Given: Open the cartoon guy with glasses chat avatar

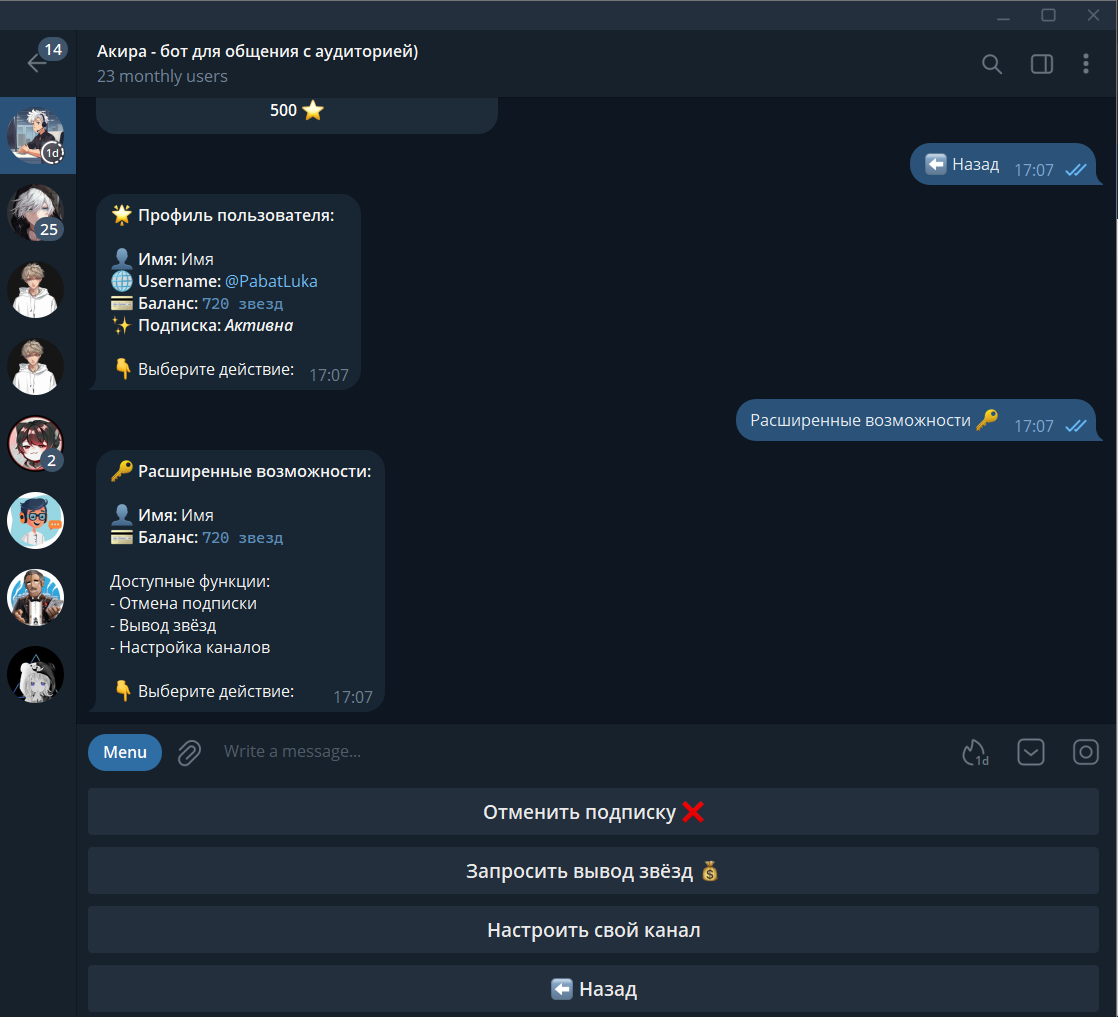Looking at the screenshot, I should (36, 521).
